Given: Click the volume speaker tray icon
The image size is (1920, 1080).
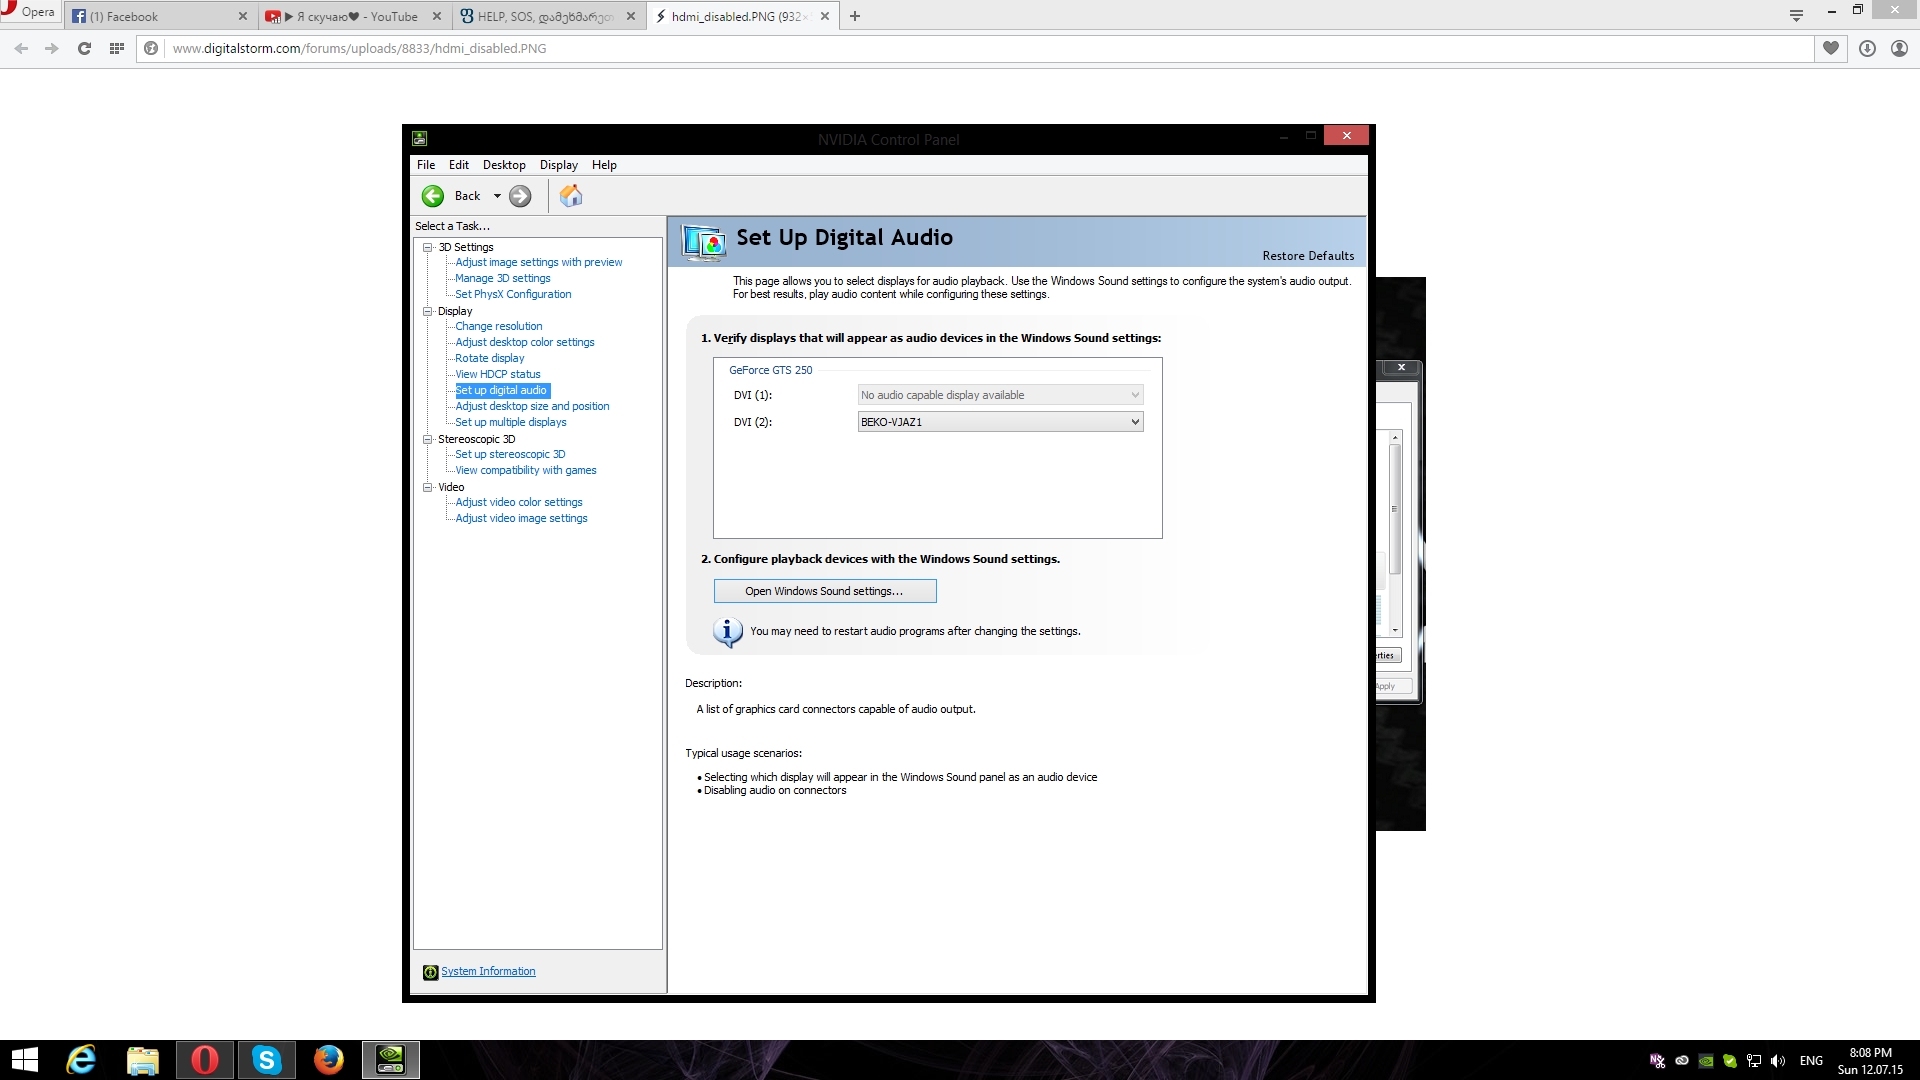Looking at the screenshot, I should click(x=1778, y=1061).
